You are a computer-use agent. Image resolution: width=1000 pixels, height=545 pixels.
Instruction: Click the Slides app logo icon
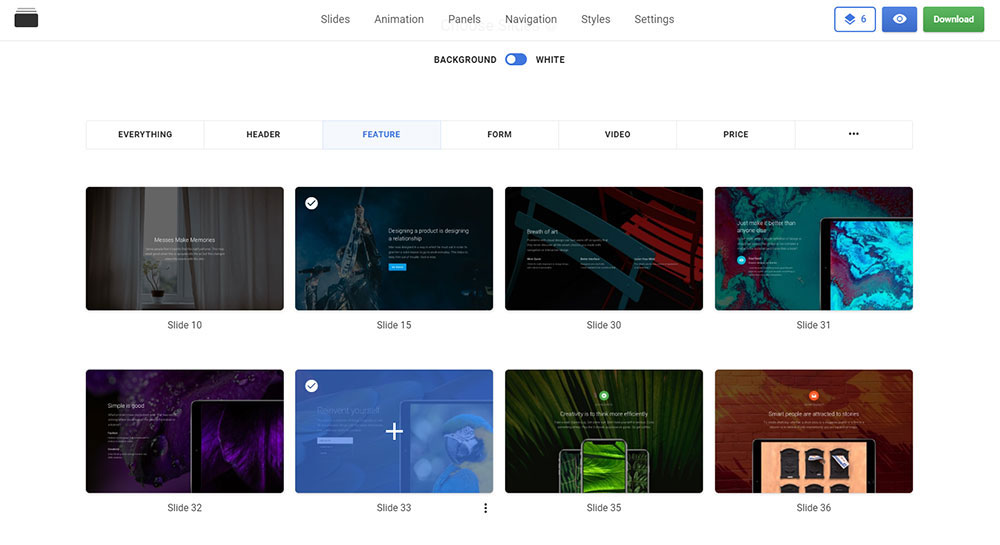click(26, 18)
